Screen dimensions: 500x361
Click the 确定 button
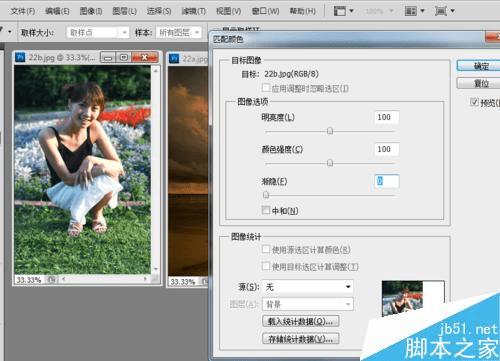480,66
